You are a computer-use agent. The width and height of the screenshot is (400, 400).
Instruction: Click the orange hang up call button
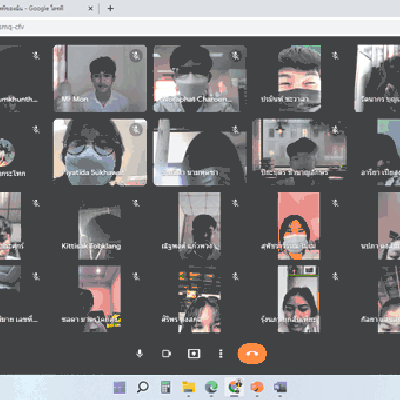252,353
